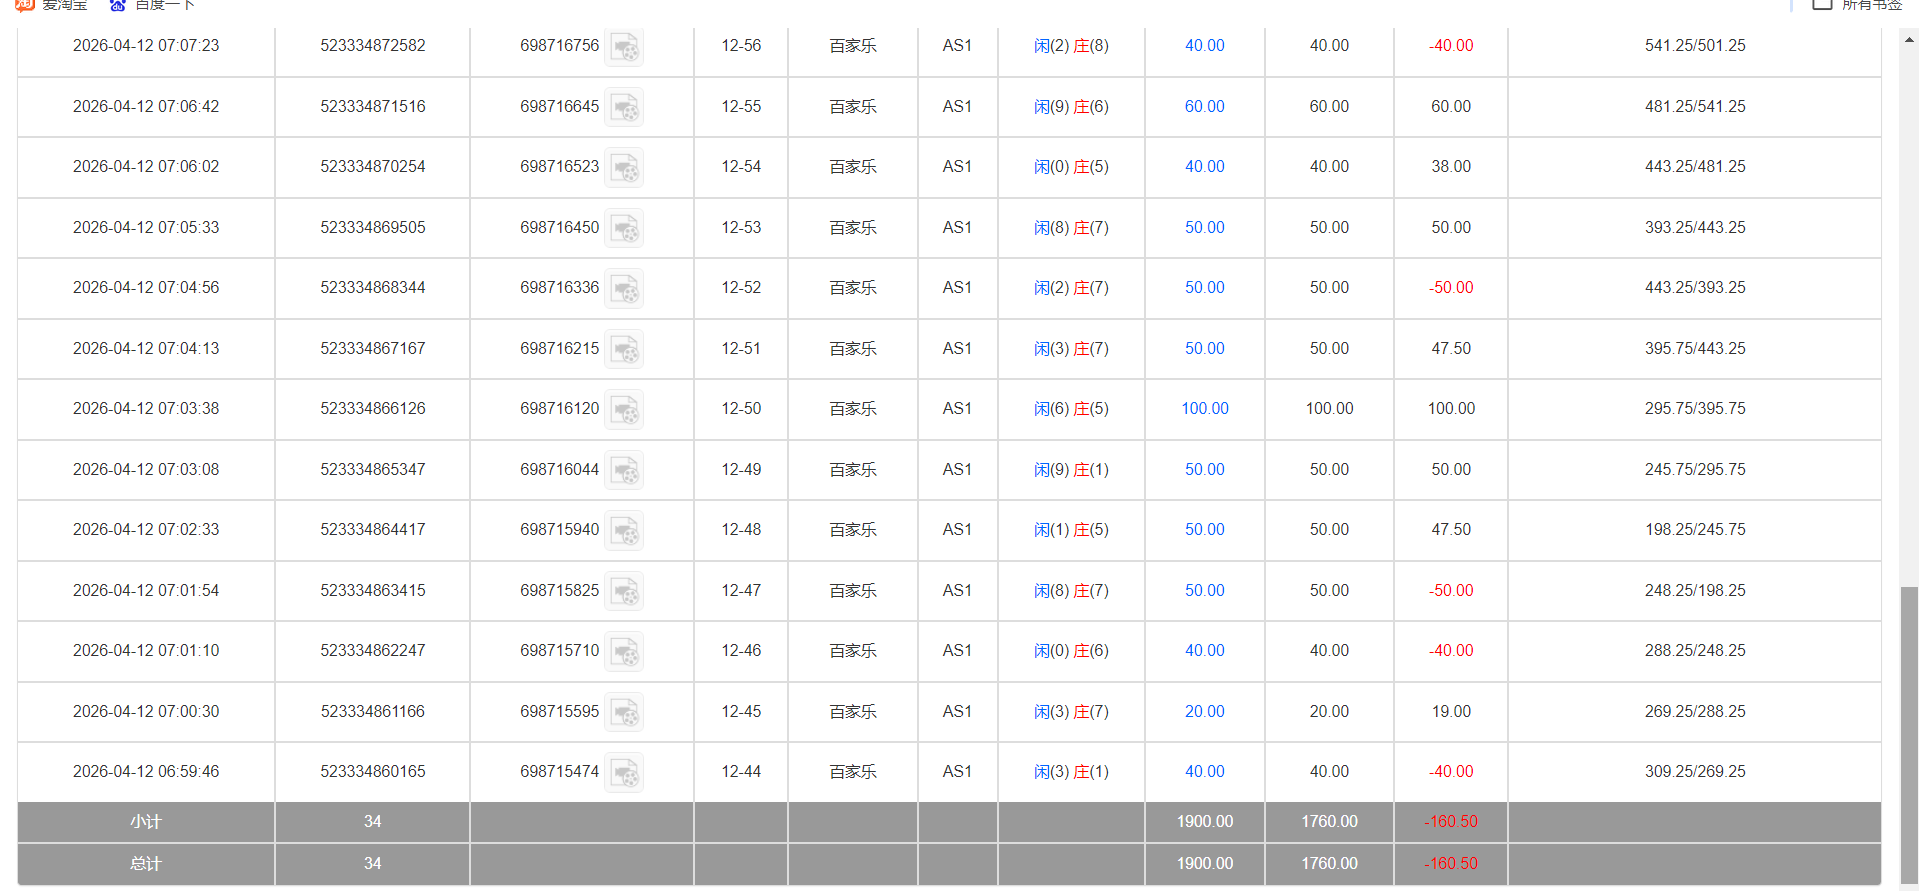Image resolution: width=1919 pixels, height=891 pixels.
Task: View the replay for round 698716120
Action: (625, 410)
